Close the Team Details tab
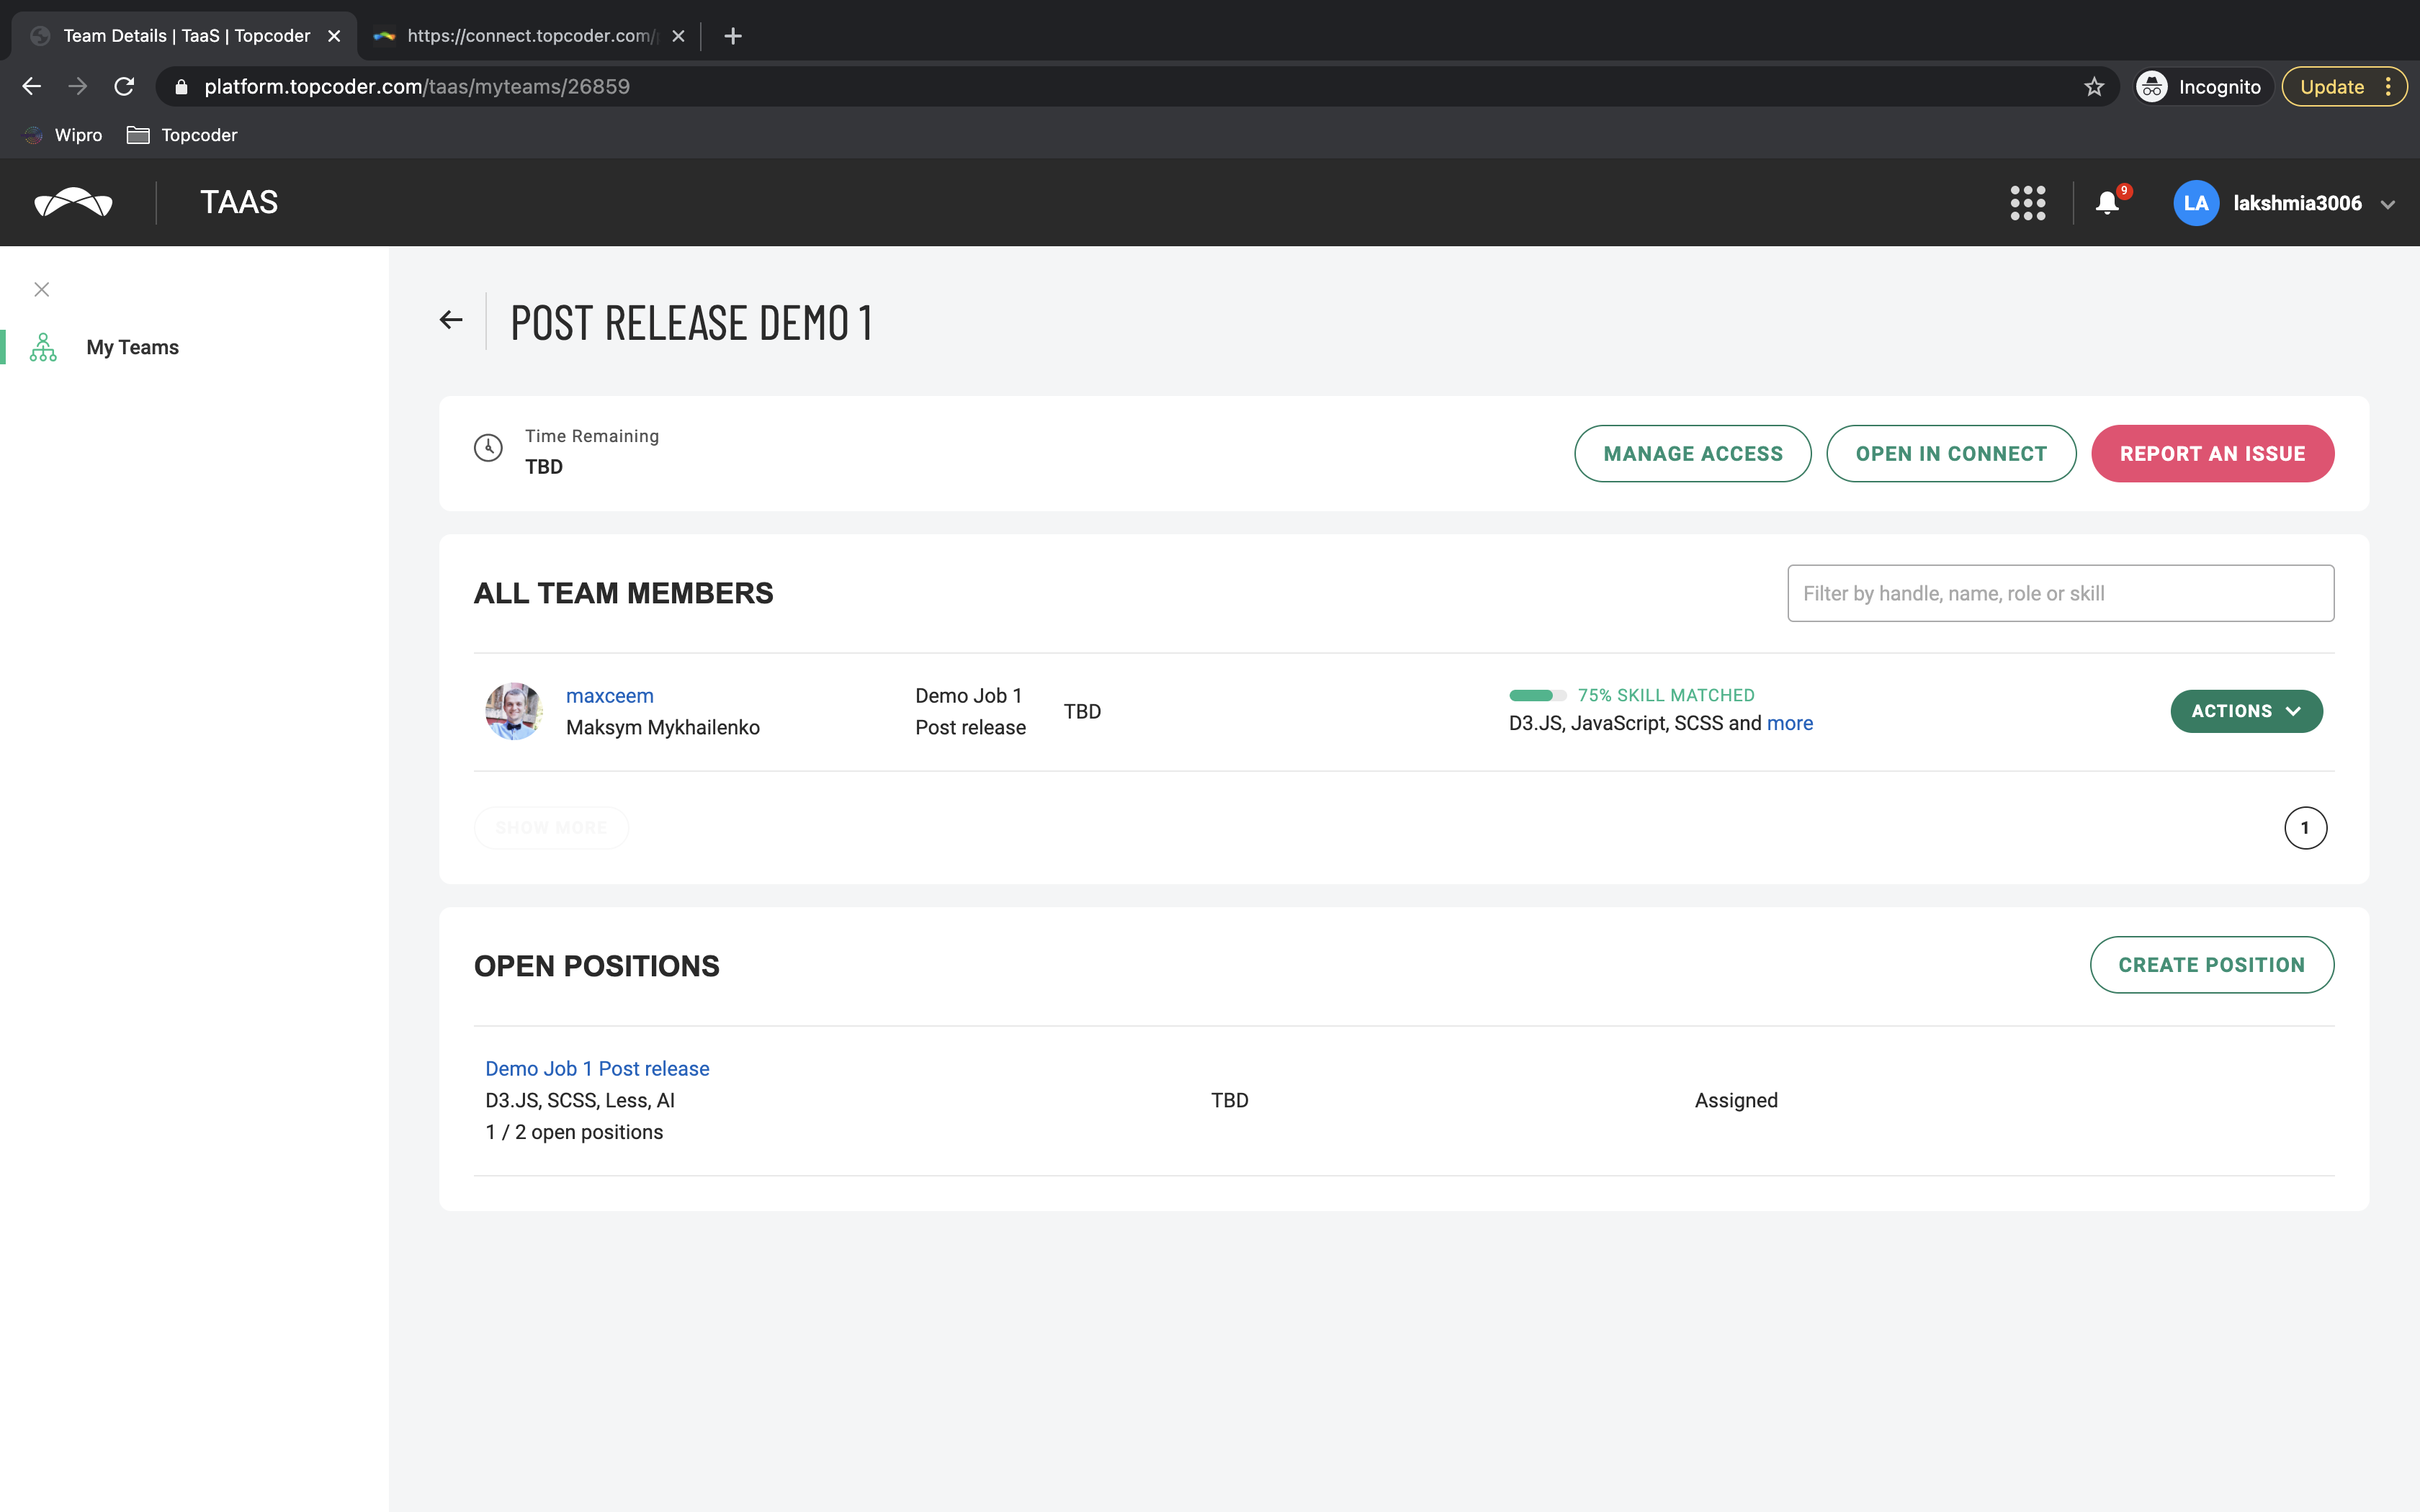 point(334,36)
